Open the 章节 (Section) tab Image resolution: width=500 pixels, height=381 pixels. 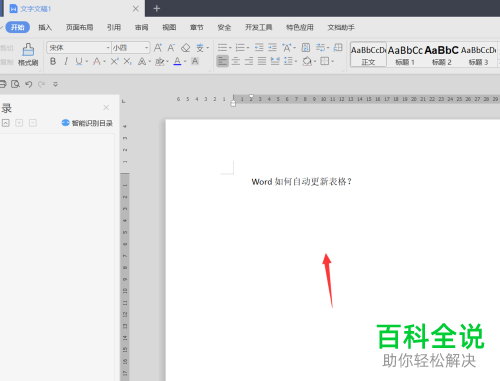tap(197, 27)
